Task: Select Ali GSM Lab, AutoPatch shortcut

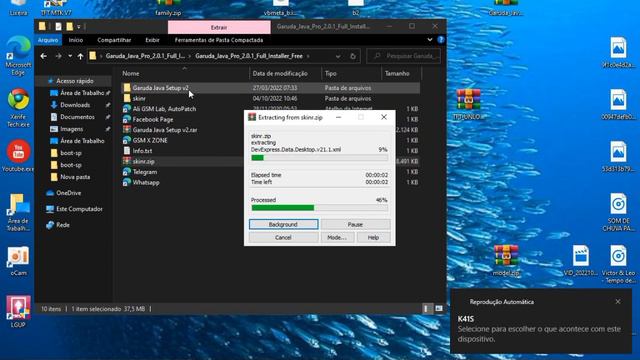Action: coord(164,109)
